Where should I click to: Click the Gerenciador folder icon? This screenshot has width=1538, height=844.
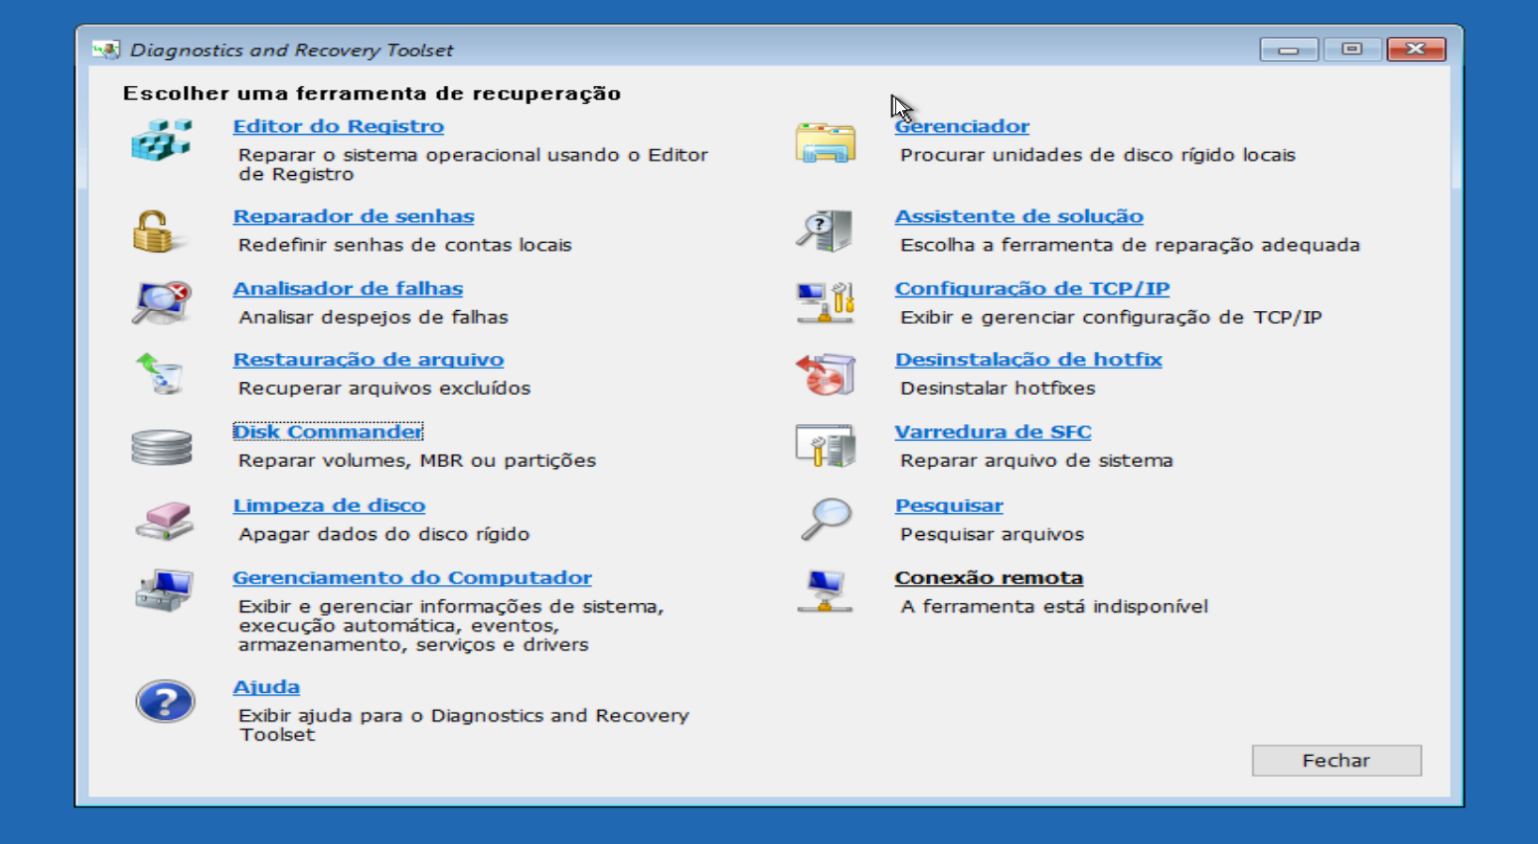point(825,142)
